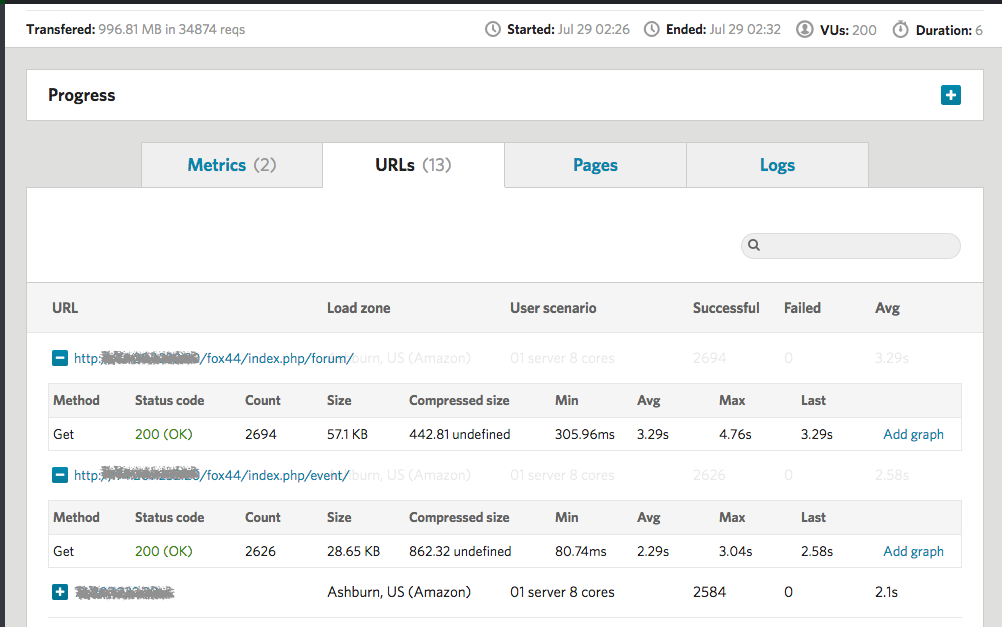Collapse the forum URL row
Screen dimensions: 1002x627
pos(60,358)
